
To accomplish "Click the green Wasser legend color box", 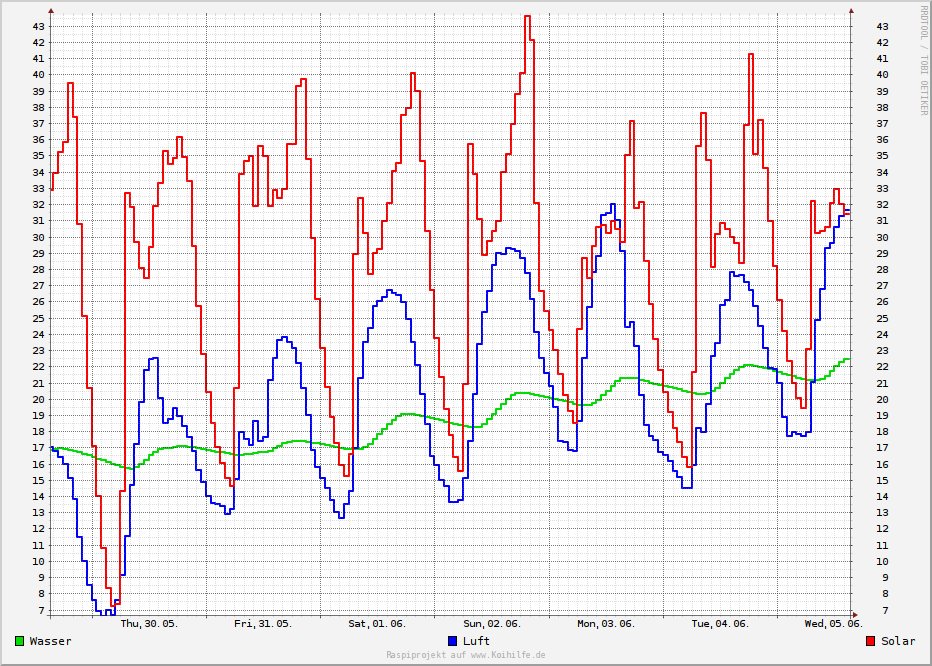I will (20, 641).
